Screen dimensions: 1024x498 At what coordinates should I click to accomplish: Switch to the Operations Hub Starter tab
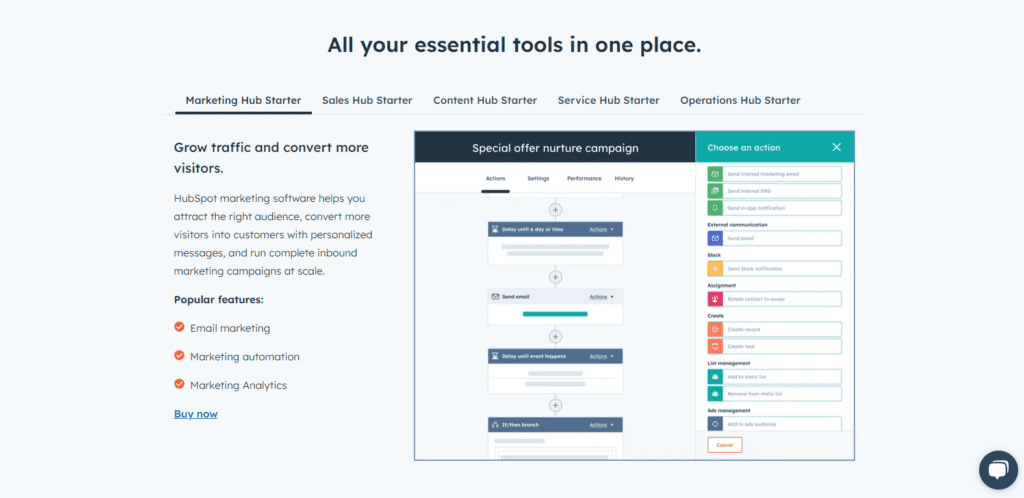(x=740, y=101)
